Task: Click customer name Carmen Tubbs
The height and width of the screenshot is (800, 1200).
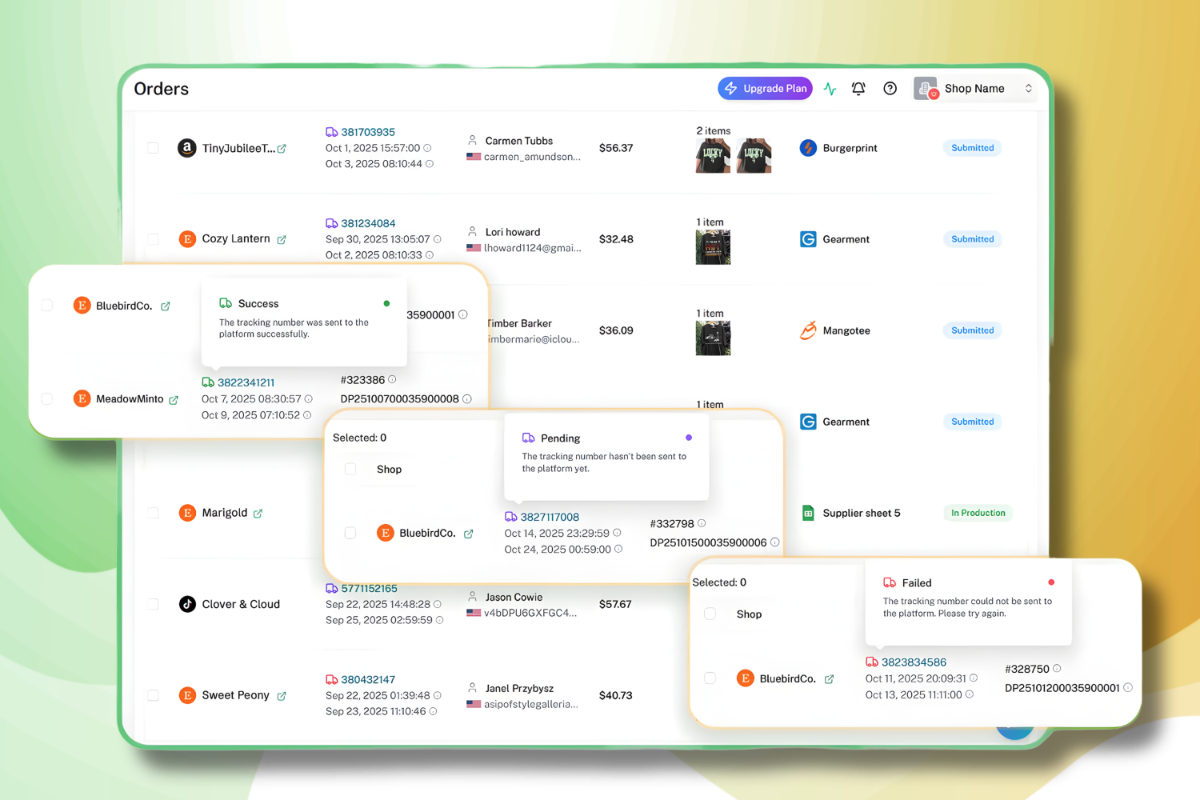Action: tap(519, 141)
